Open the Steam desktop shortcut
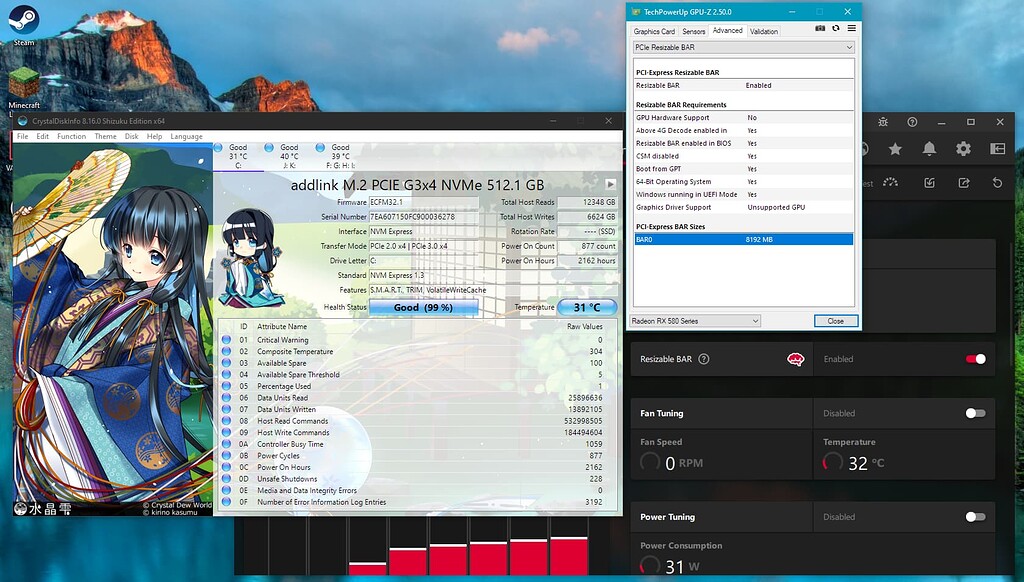The height and width of the screenshot is (582, 1024). click(x=24, y=25)
